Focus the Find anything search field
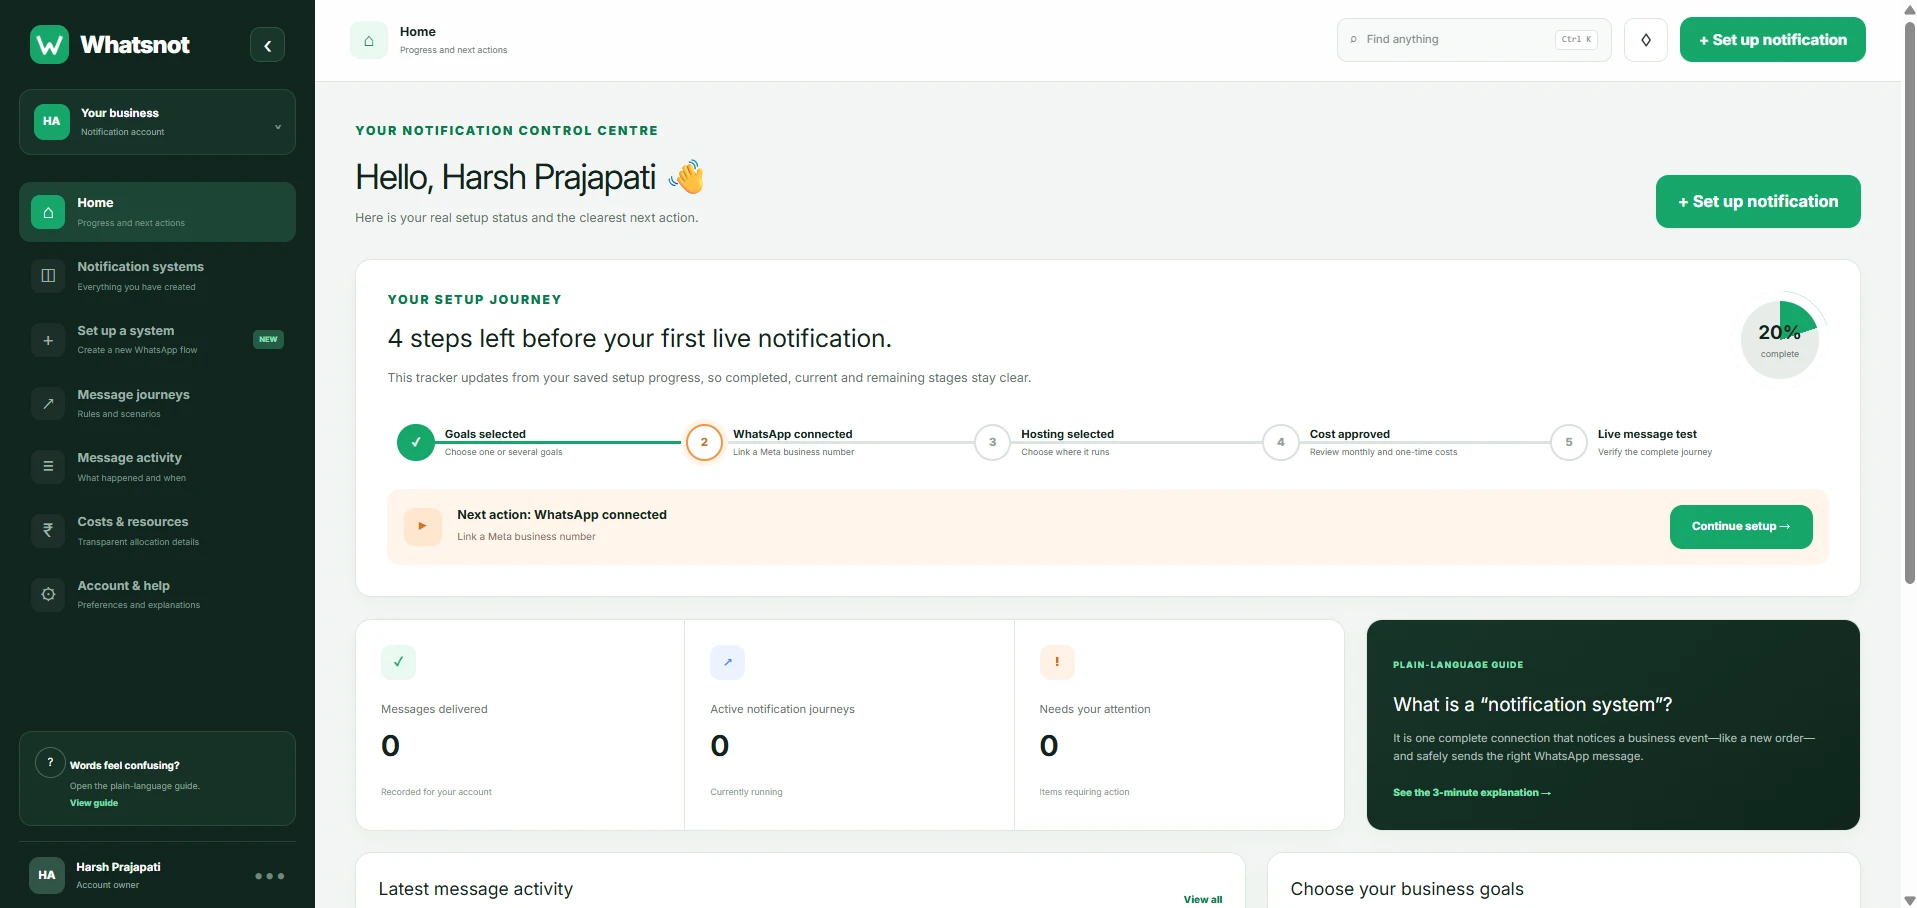The height and width of the screenshot is (908, 1917). click(1473, 40)
